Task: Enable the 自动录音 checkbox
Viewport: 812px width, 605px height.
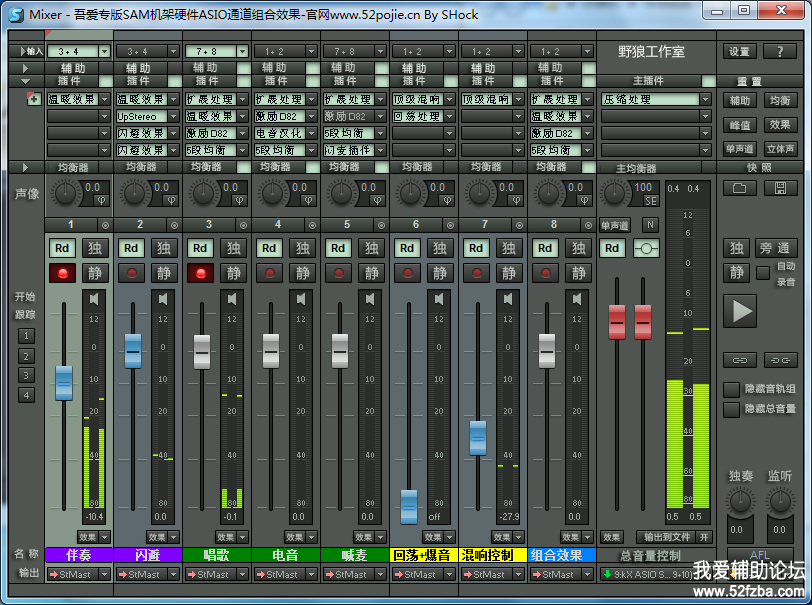Action: coord(762,272)
